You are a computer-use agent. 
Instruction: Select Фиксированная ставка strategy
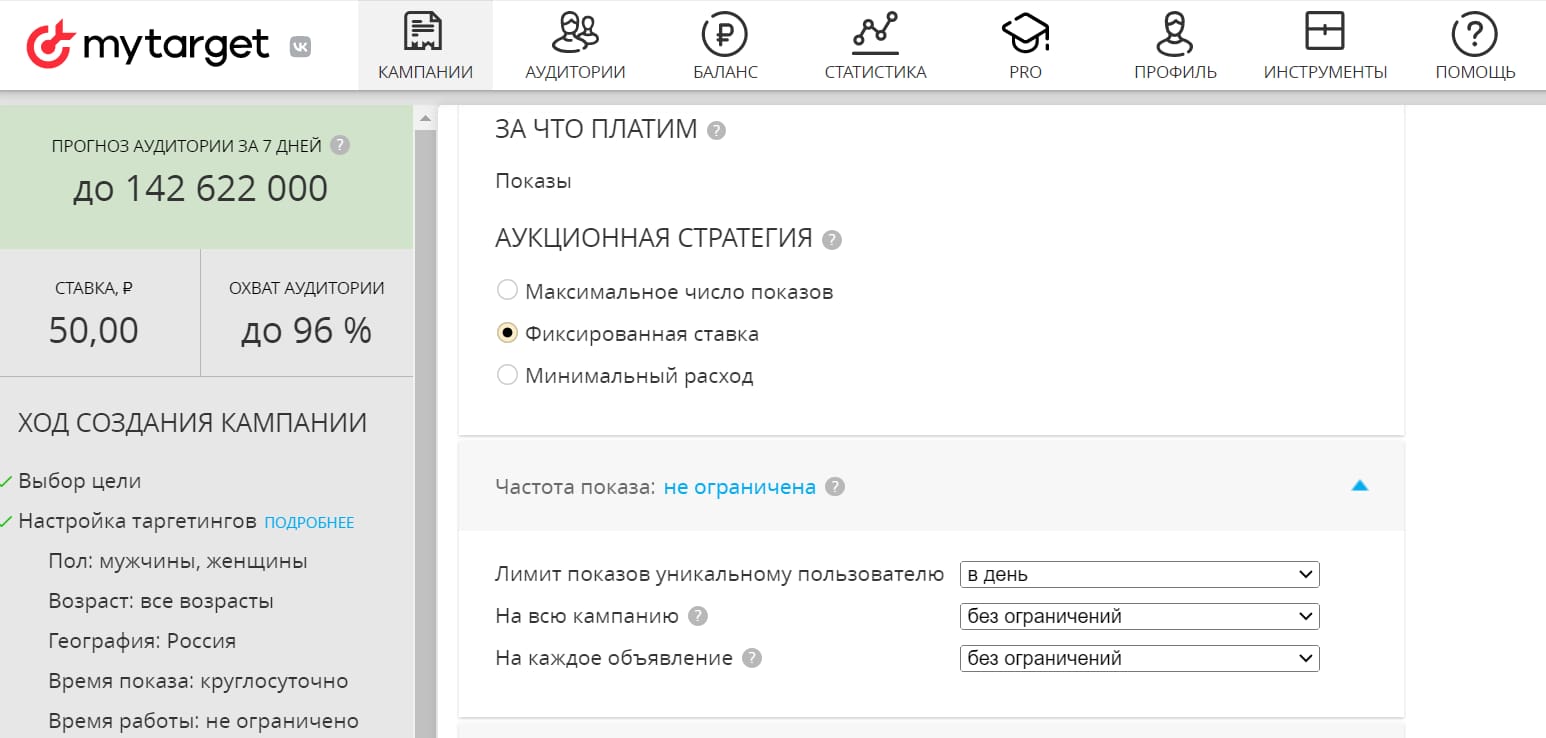507,332
